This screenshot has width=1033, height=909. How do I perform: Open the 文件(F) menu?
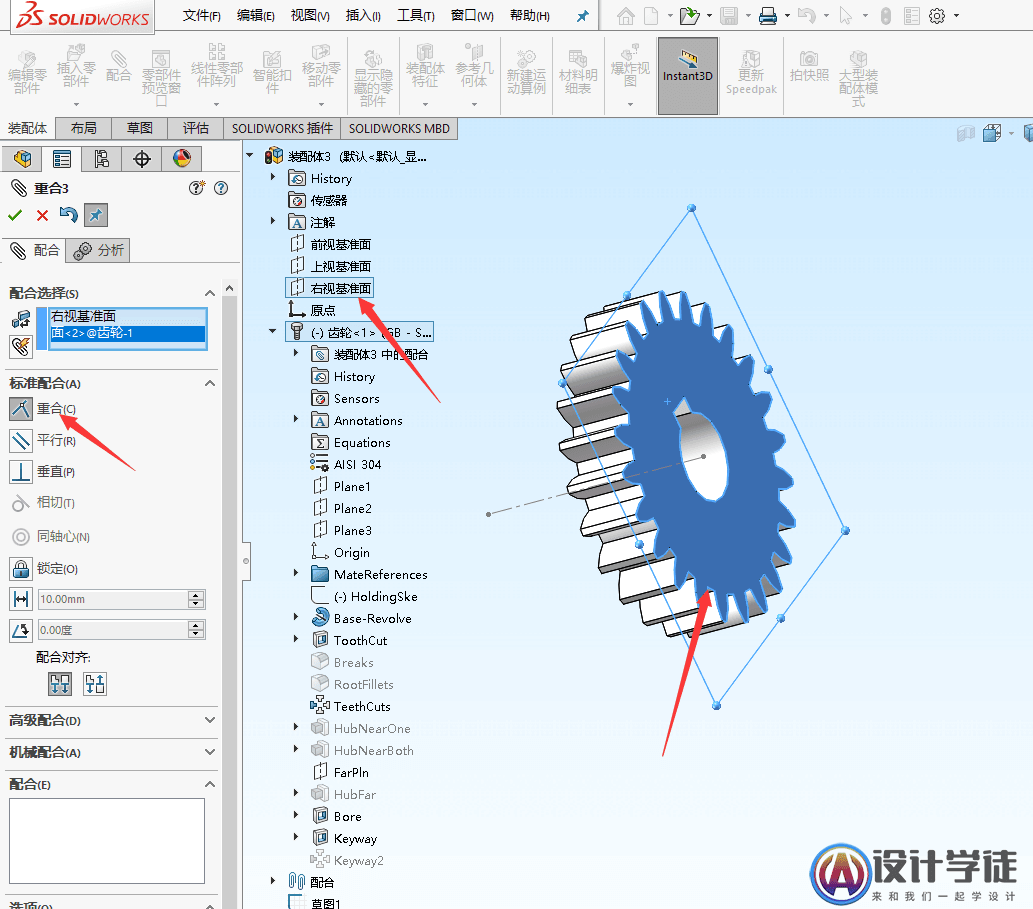click(202, 15)
